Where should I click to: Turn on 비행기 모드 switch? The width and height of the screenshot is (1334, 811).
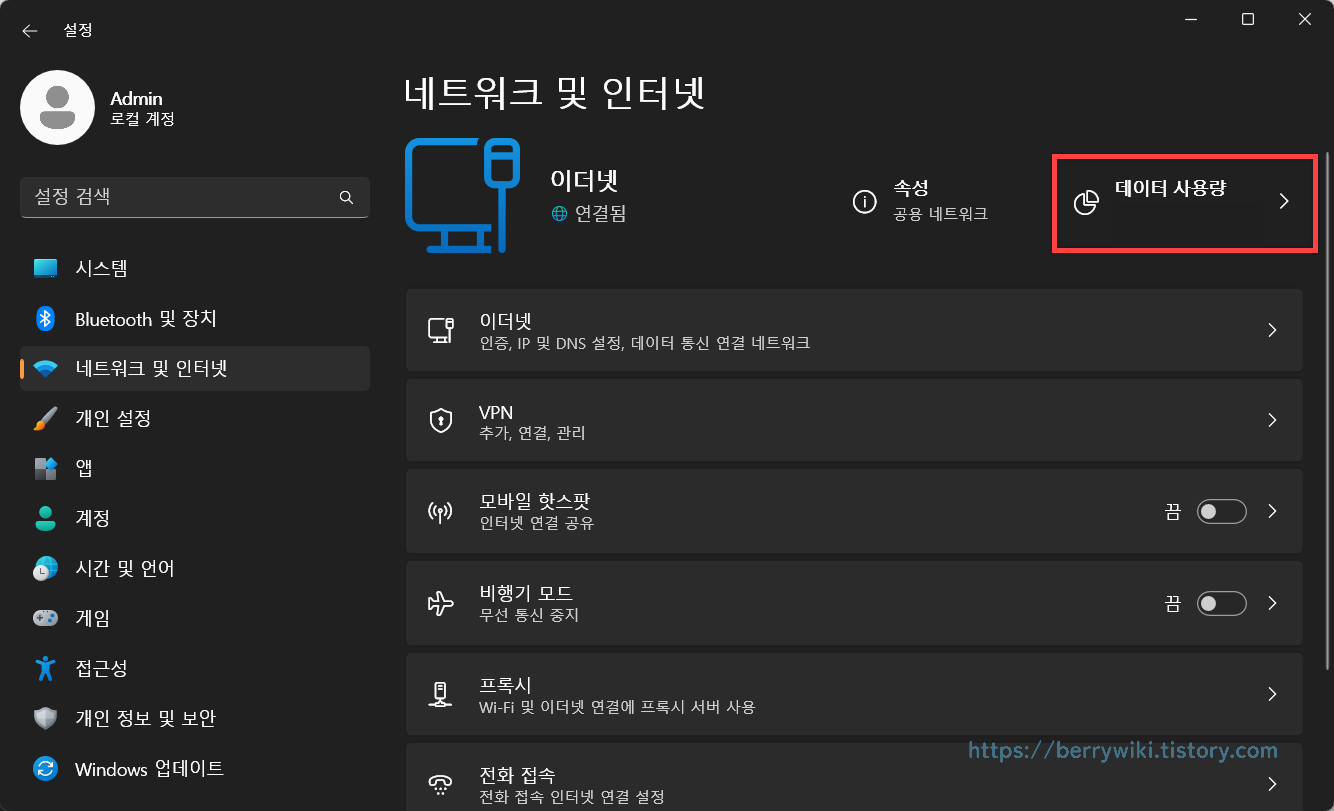point(1221,603)
